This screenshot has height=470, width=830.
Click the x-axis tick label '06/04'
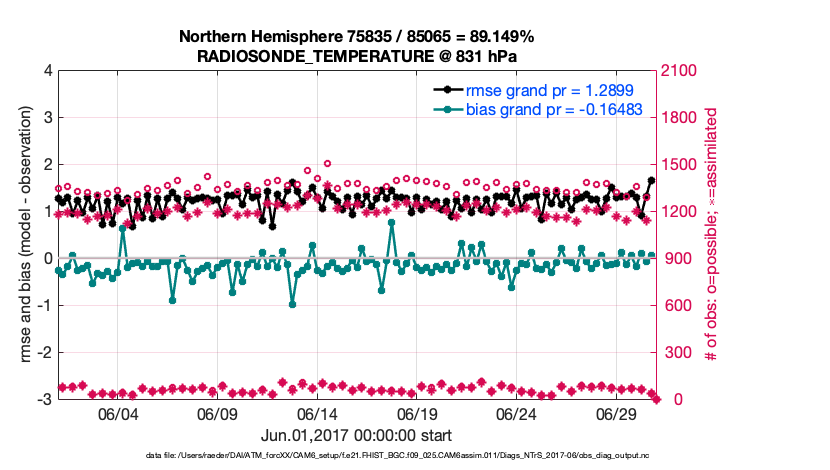click(x=118, y=413)
